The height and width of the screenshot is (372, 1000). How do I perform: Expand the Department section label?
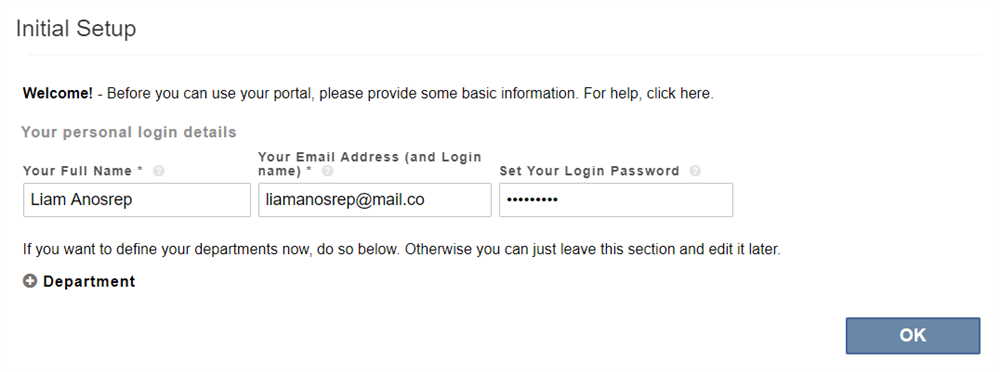pyautogui.click(x=89, y=281)
